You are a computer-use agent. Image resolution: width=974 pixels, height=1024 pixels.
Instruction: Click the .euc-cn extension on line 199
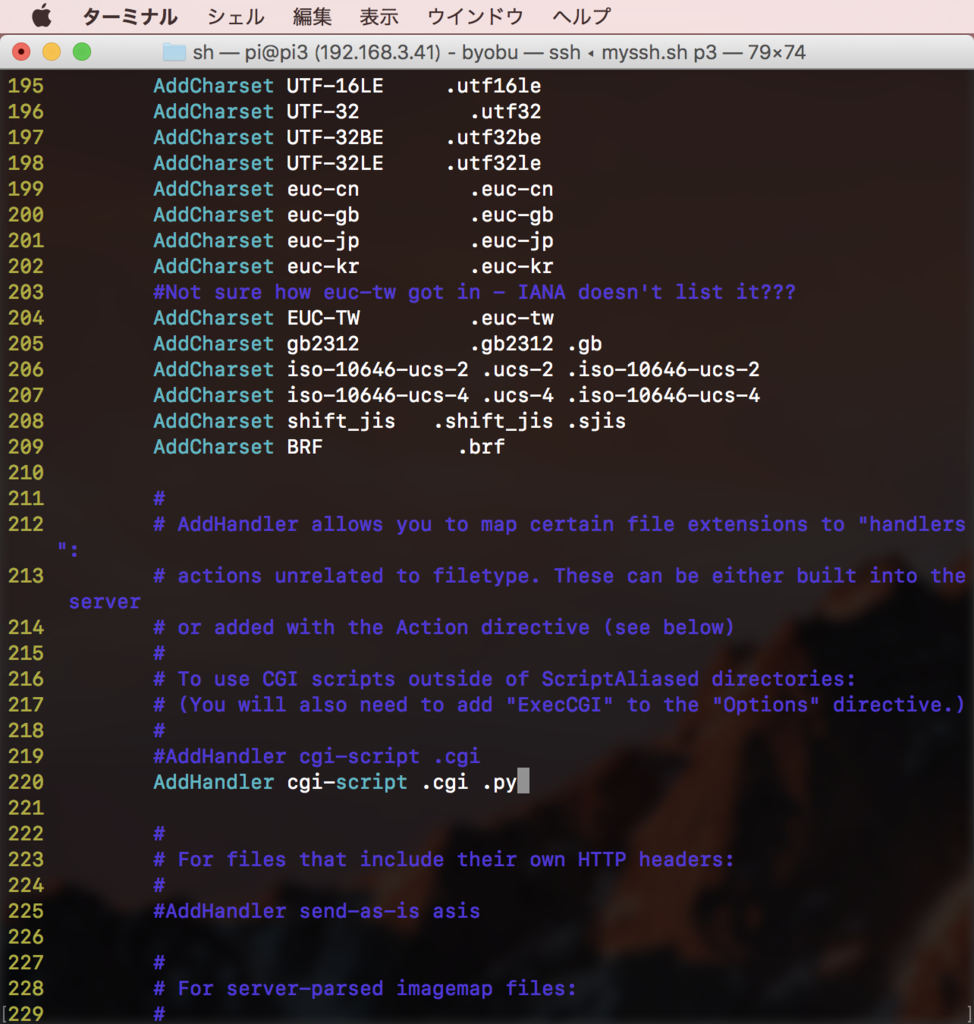[511, 189]
